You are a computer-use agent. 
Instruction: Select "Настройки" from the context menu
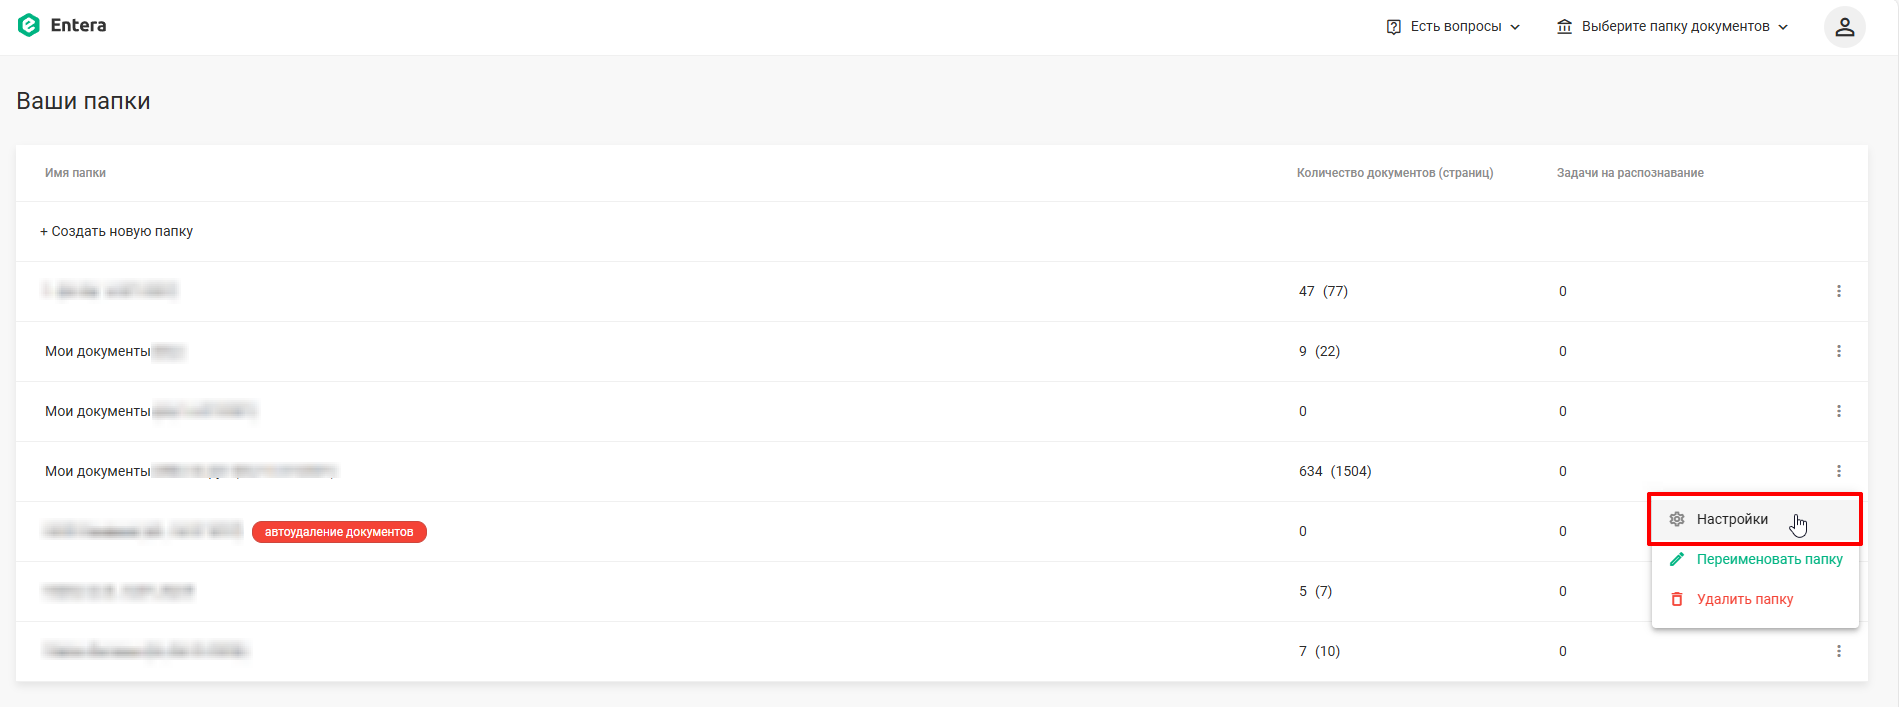pos(1732,519)
